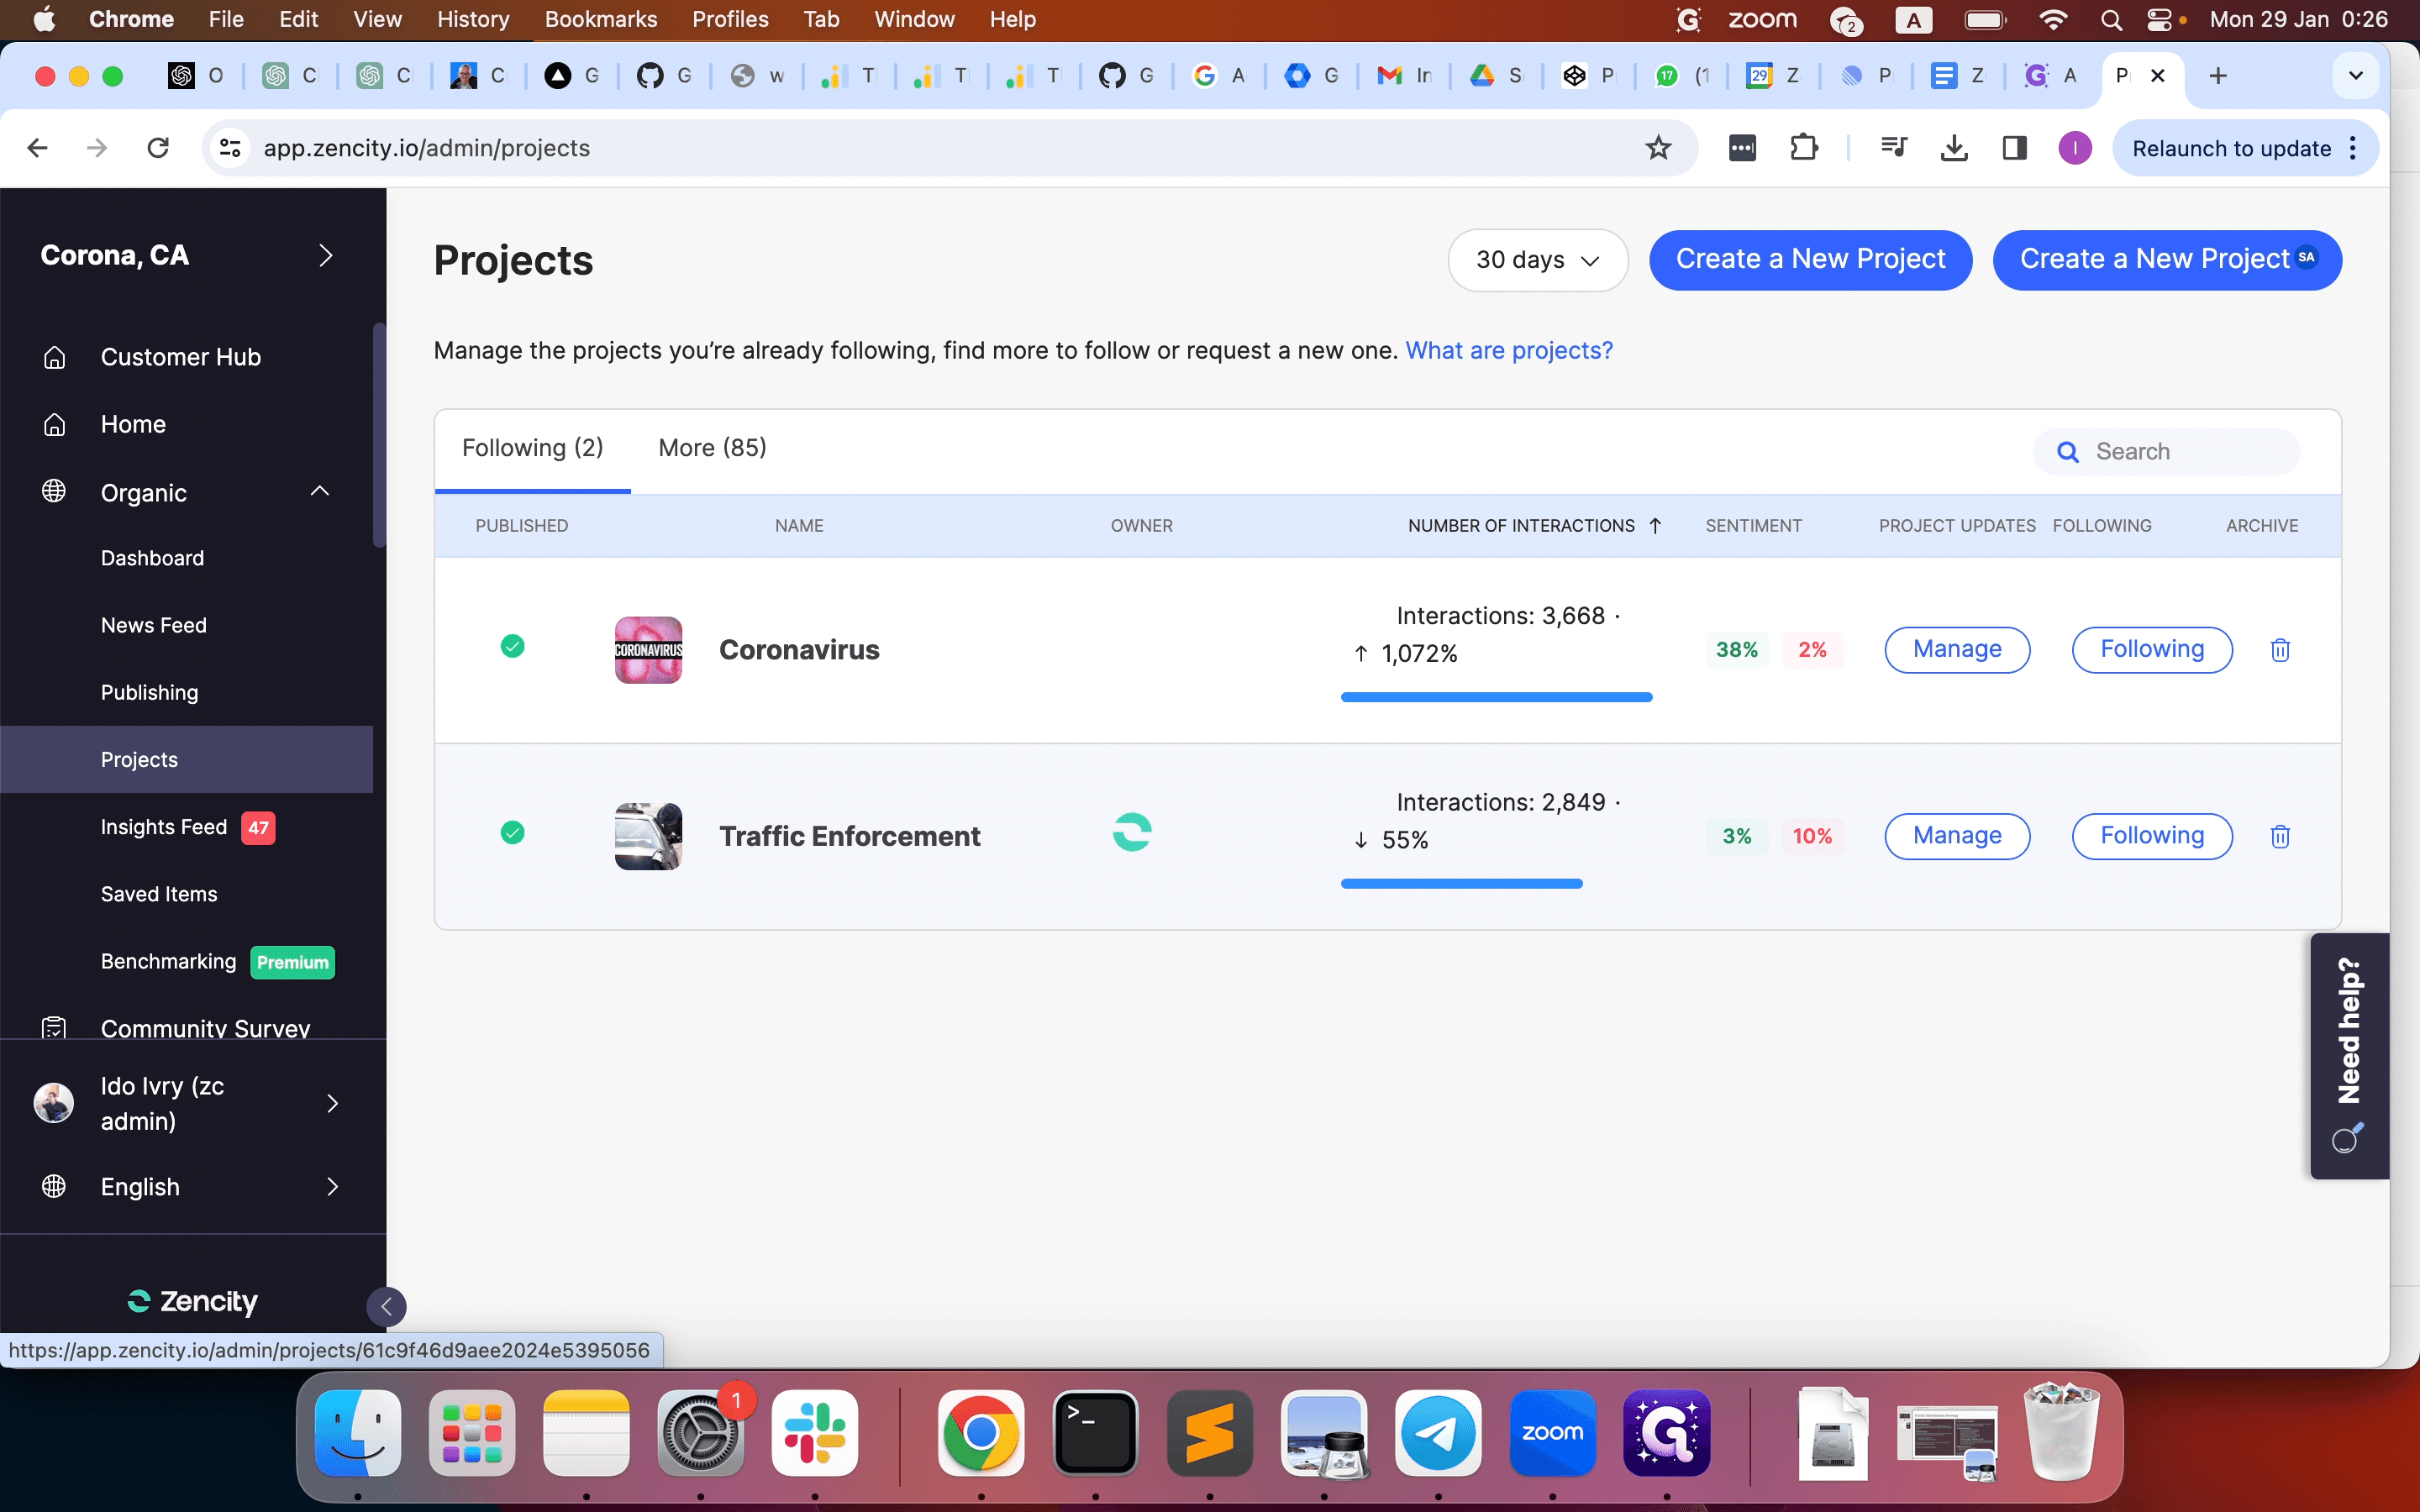The width and height of the screenshot is (2420, 1512).
Task: Open a new browser tab
Action: [2218, 76]
